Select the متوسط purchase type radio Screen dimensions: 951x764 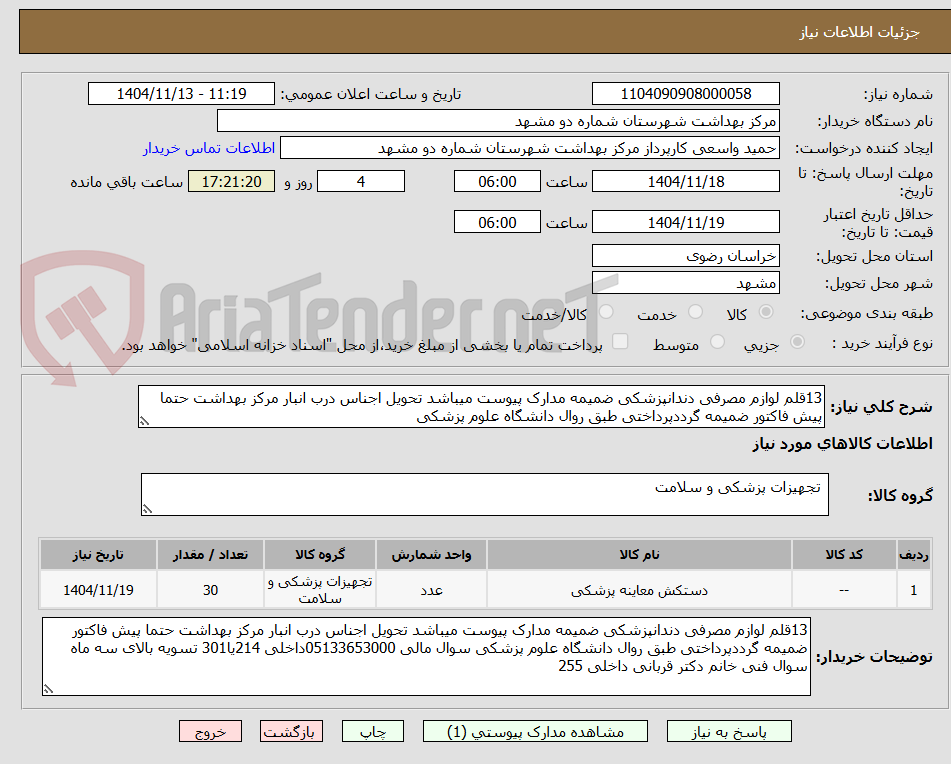coord(717,342)
